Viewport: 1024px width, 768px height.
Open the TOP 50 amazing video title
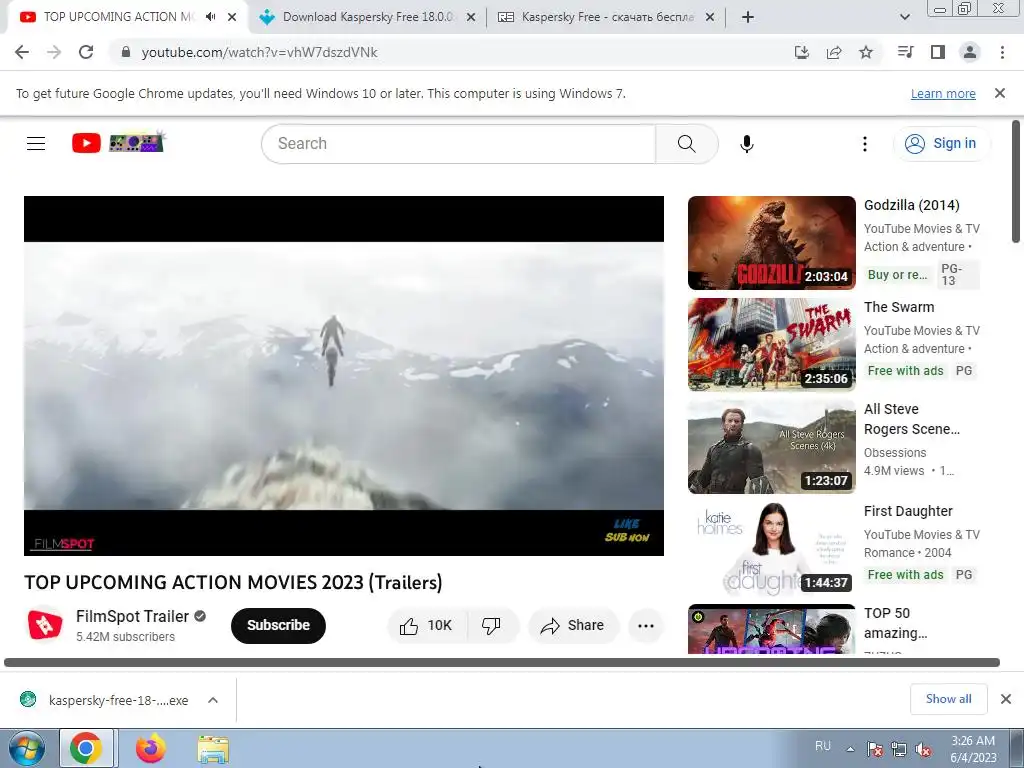point(895,623)
